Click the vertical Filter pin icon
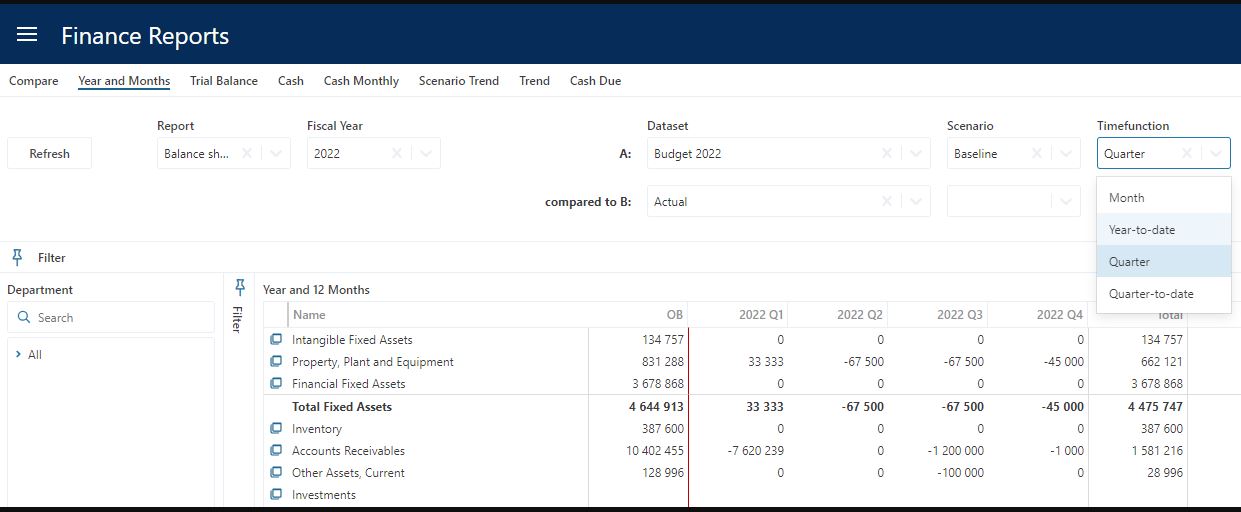Screen dimensions: 1241x512 [239, 288]
